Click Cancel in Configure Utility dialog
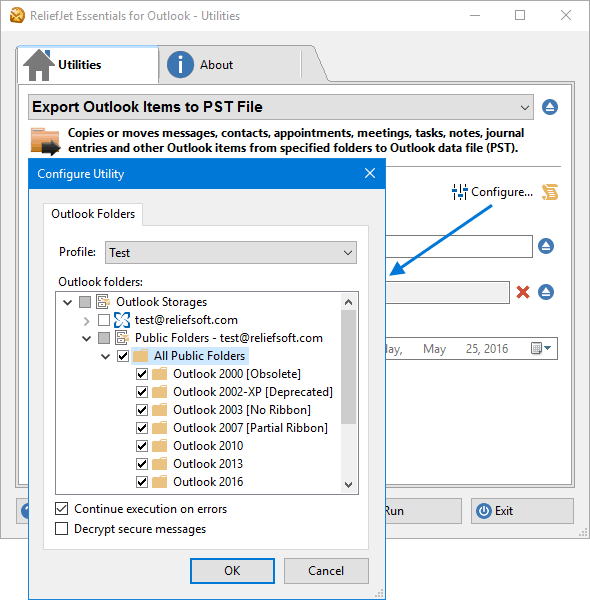This screenshot has width=590, height=600. click(x=326, y=571)
